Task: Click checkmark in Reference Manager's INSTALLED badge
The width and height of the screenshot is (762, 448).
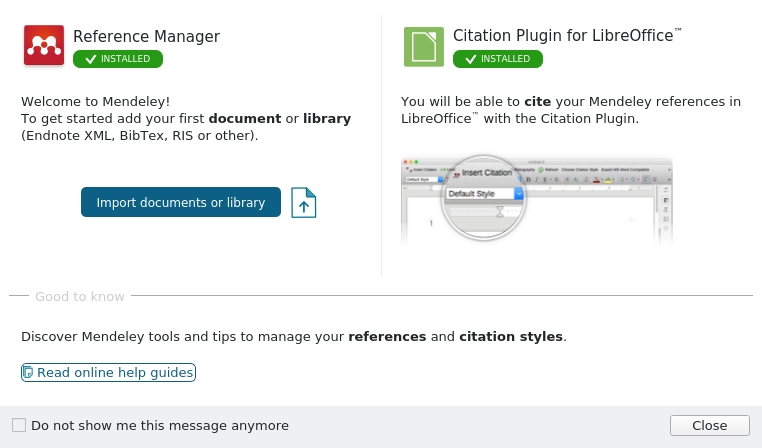Action: [x=91, y=59]
